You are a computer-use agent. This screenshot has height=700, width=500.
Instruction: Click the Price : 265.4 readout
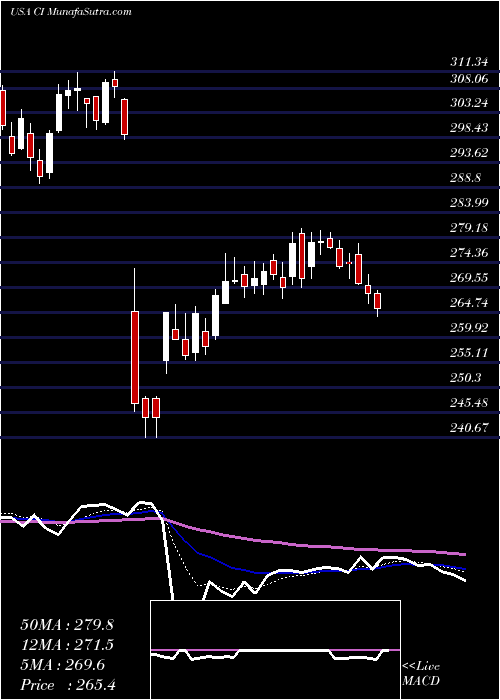pyautogui.click(x=68, y=685)
